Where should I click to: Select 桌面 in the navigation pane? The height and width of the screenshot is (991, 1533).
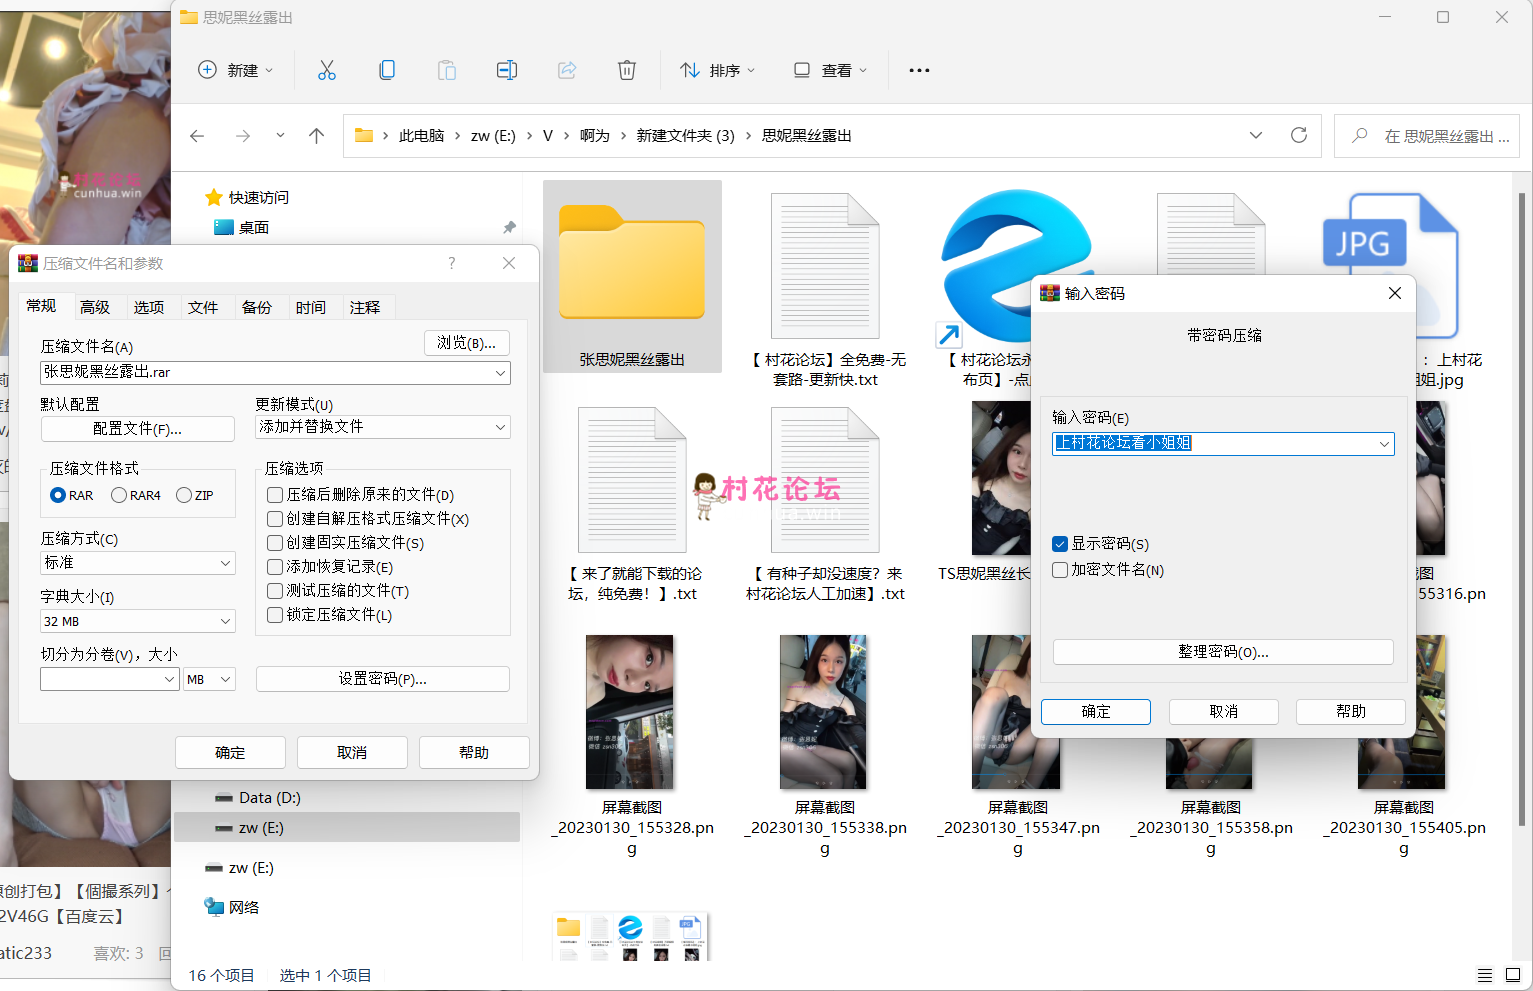coord(242,228)
